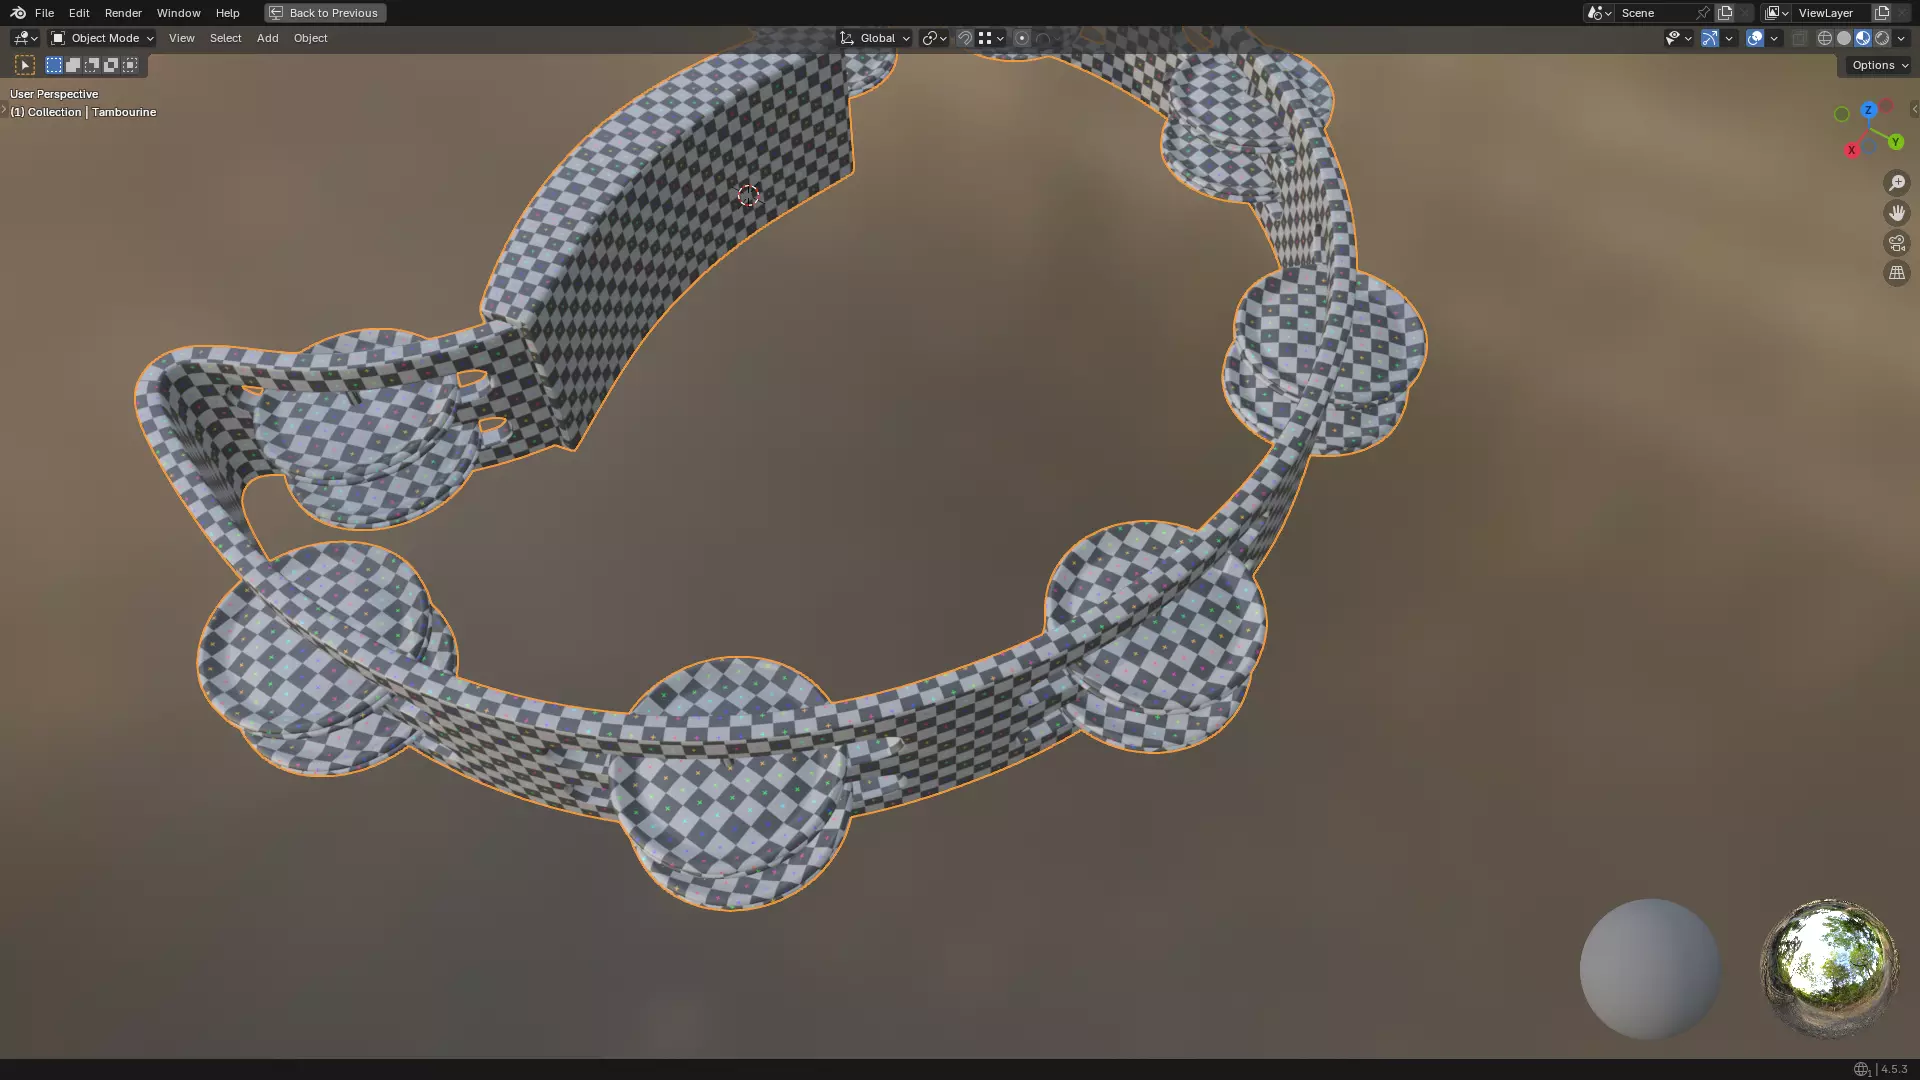
Task: Expand the Options dropdown
Action: click(1879, 65)
